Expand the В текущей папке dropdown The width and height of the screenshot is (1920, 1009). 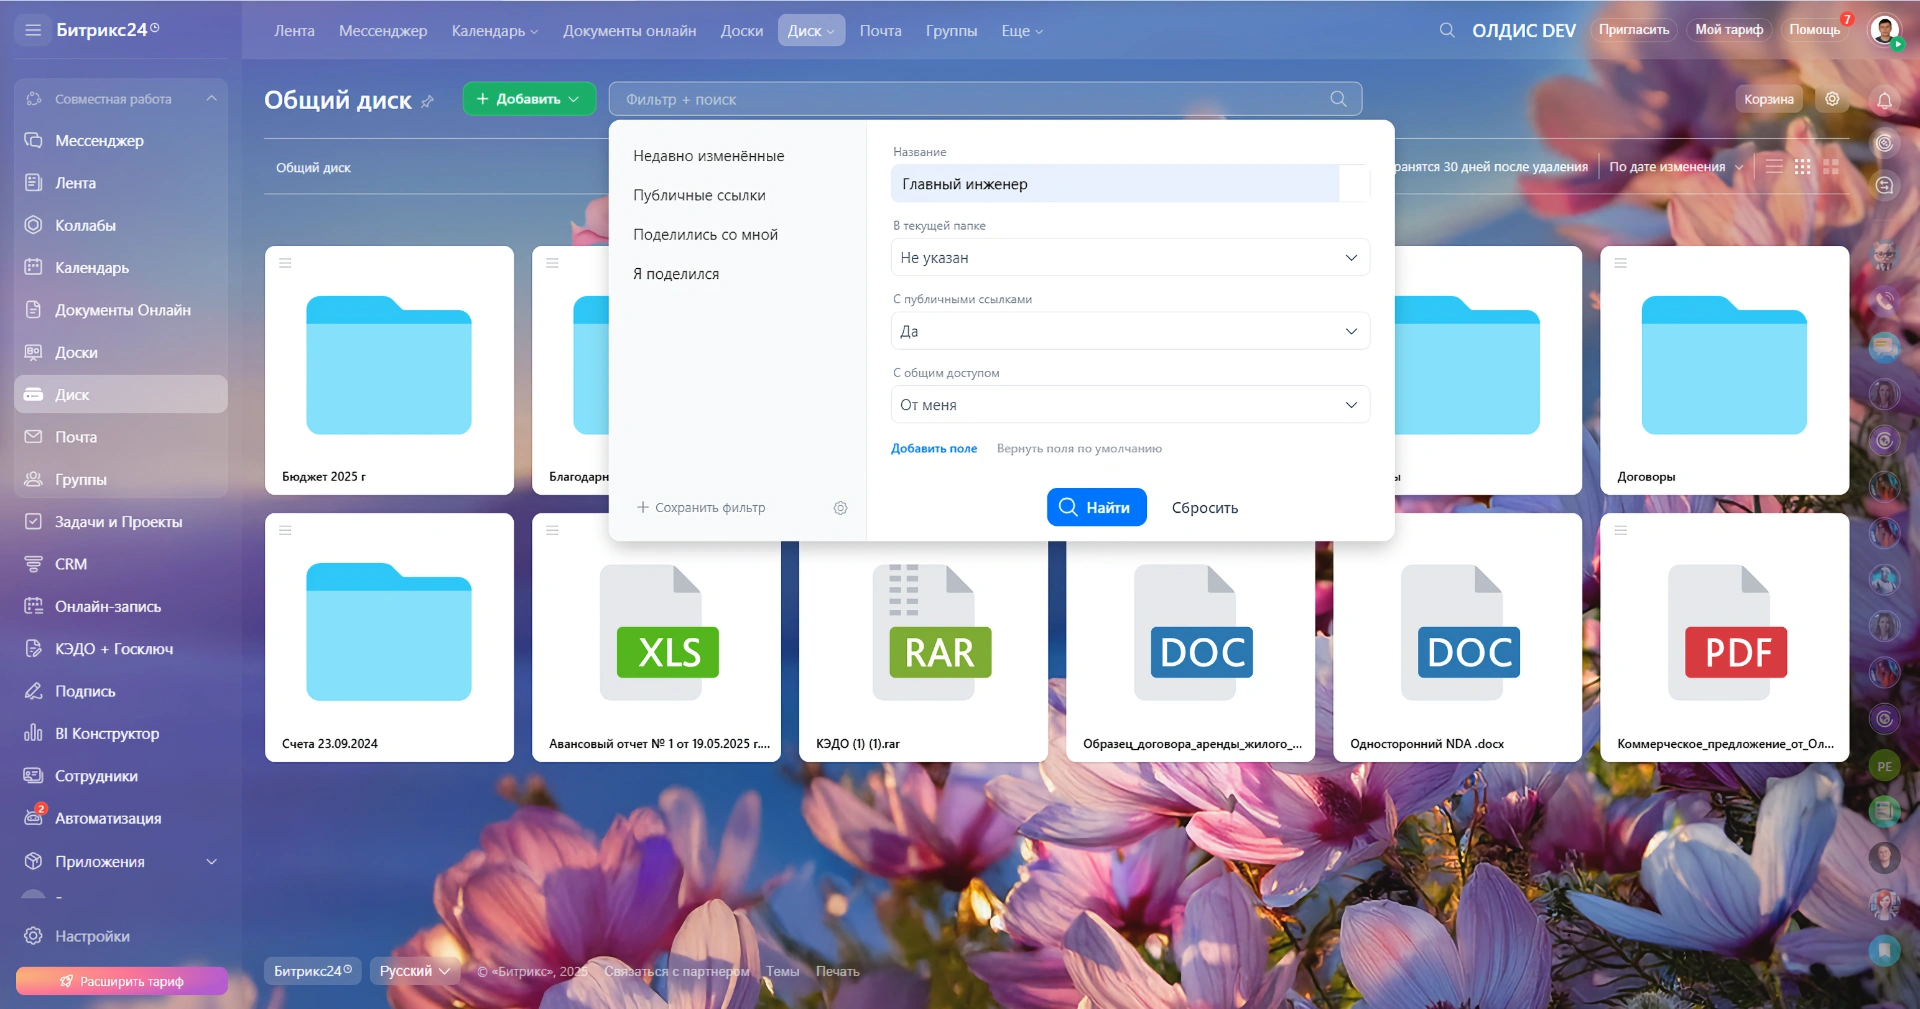tap(1129, 258)
